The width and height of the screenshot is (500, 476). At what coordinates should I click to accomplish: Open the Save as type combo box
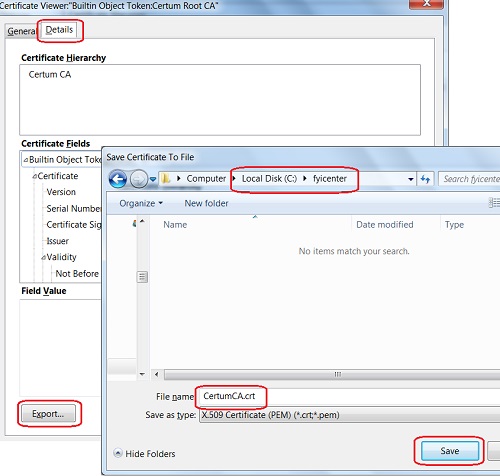click(349, 415)
